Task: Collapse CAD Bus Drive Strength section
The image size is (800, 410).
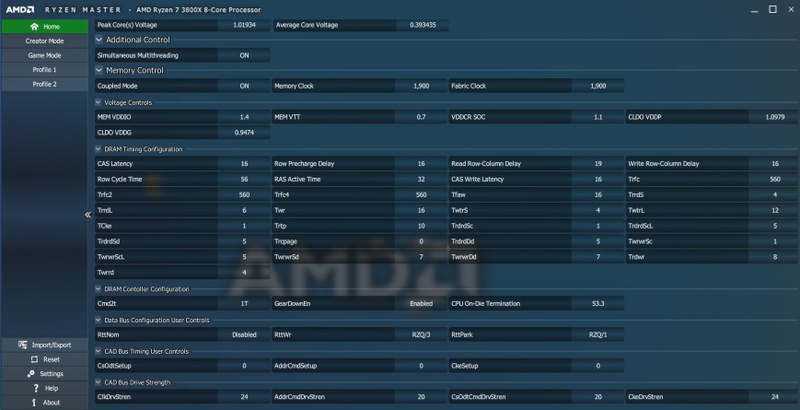Action: [98, 382]
